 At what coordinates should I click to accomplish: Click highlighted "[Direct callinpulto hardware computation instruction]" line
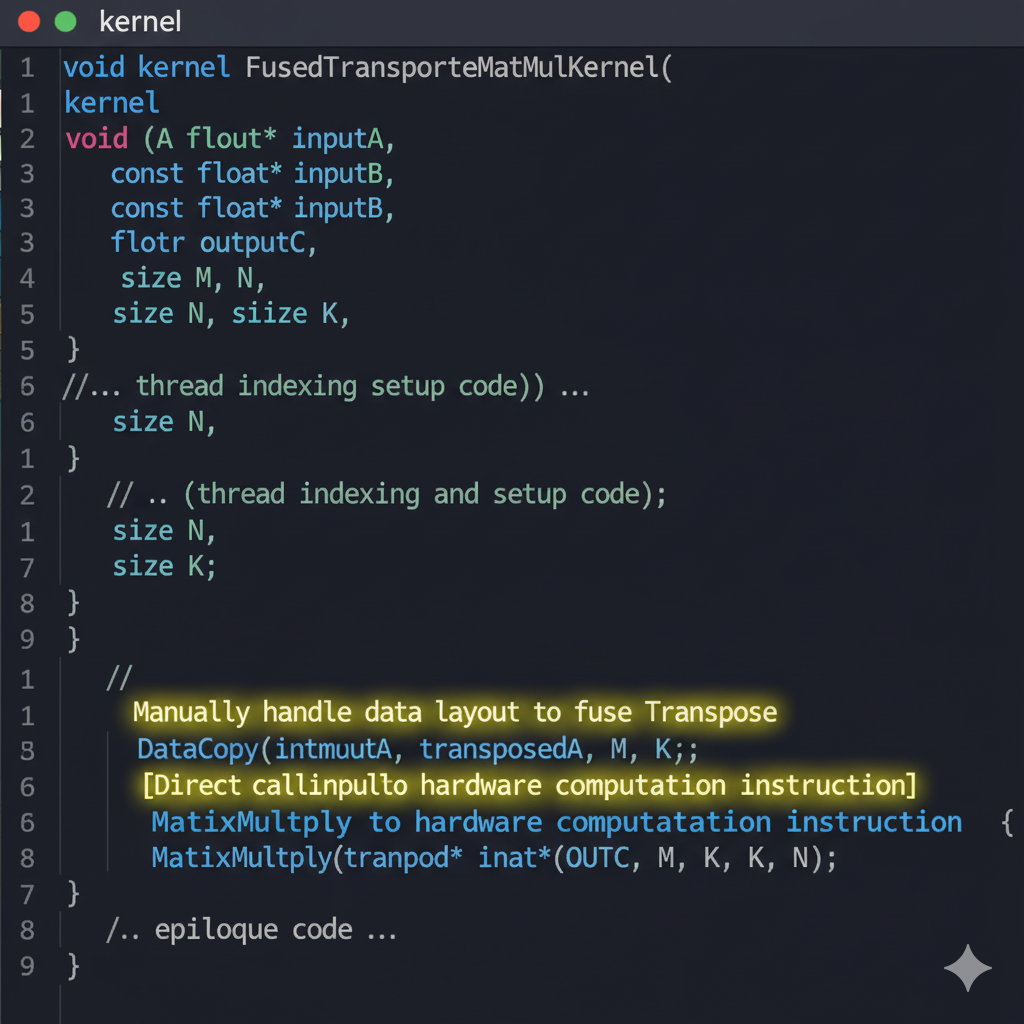[530, 786]
